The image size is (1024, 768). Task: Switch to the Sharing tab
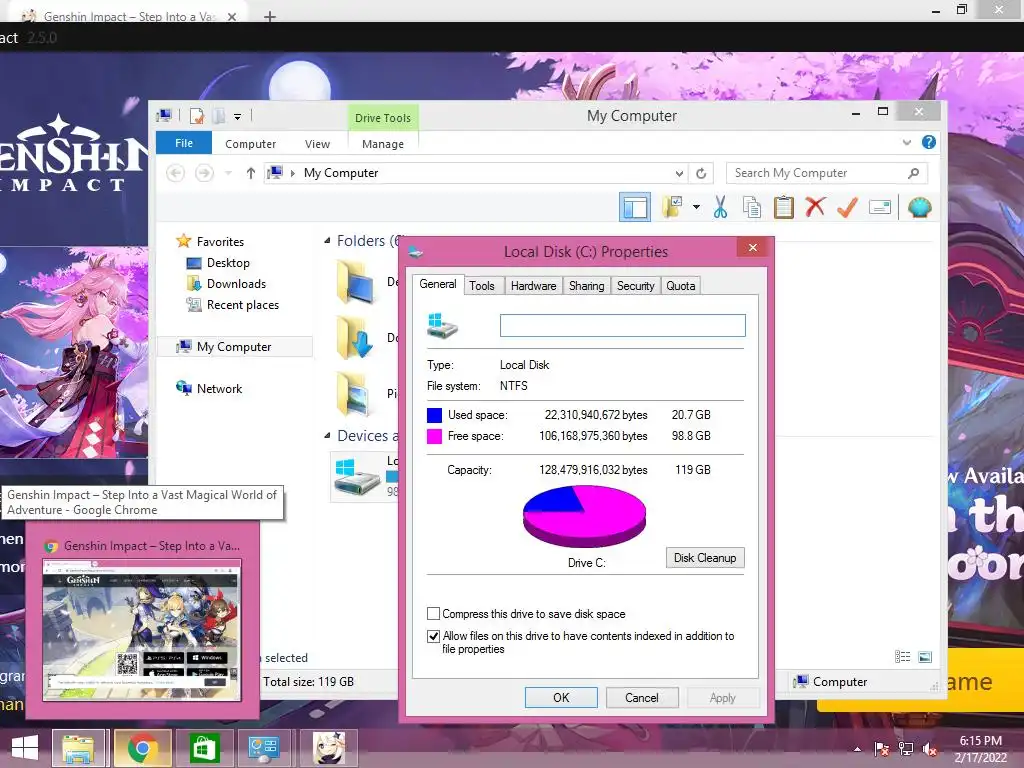click(586, 286)
